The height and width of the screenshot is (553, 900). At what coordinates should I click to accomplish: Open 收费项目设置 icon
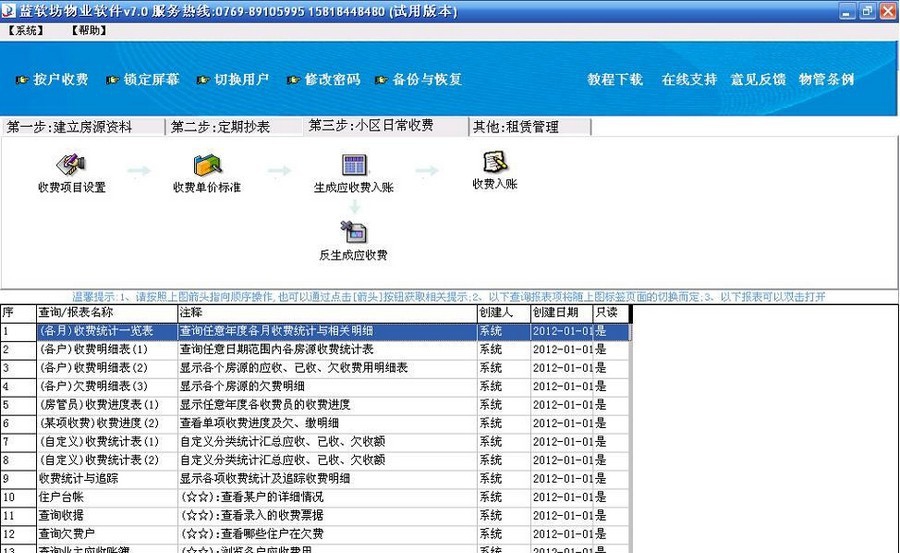click(71, 165)
